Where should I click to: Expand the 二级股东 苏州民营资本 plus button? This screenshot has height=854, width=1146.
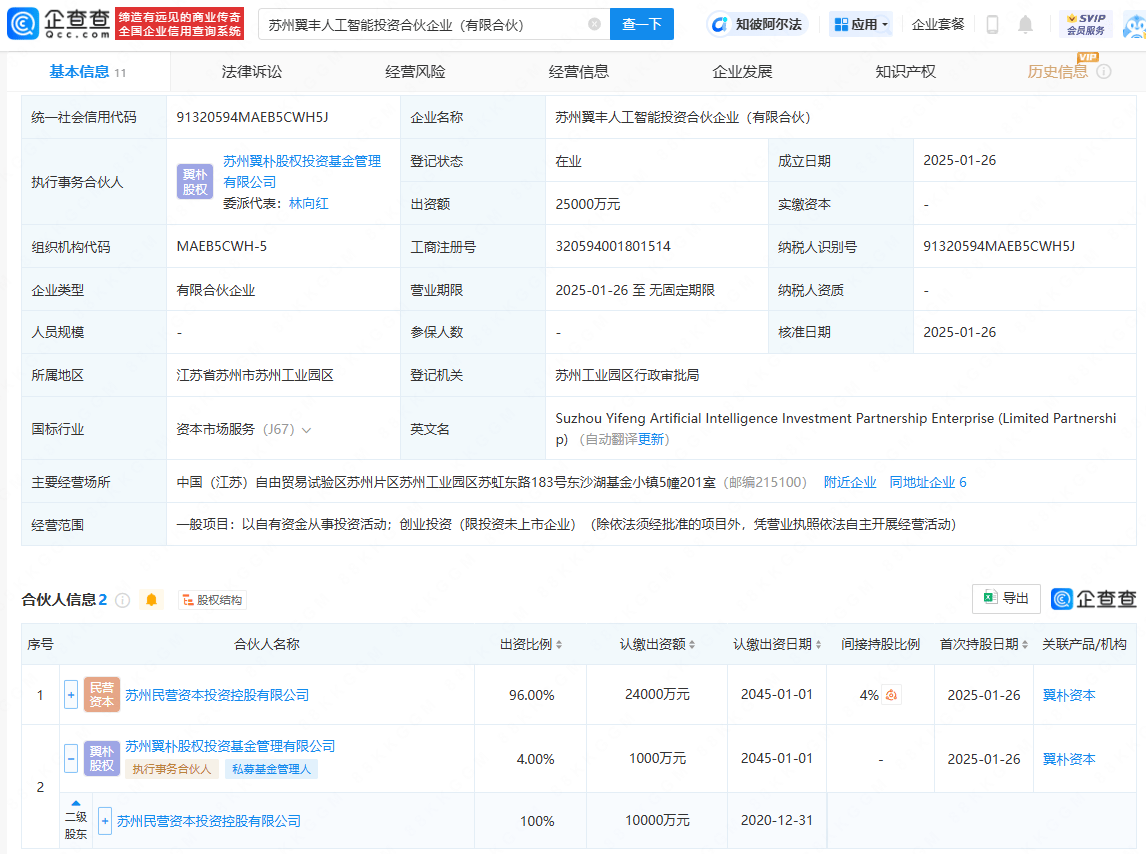(105, 821)
